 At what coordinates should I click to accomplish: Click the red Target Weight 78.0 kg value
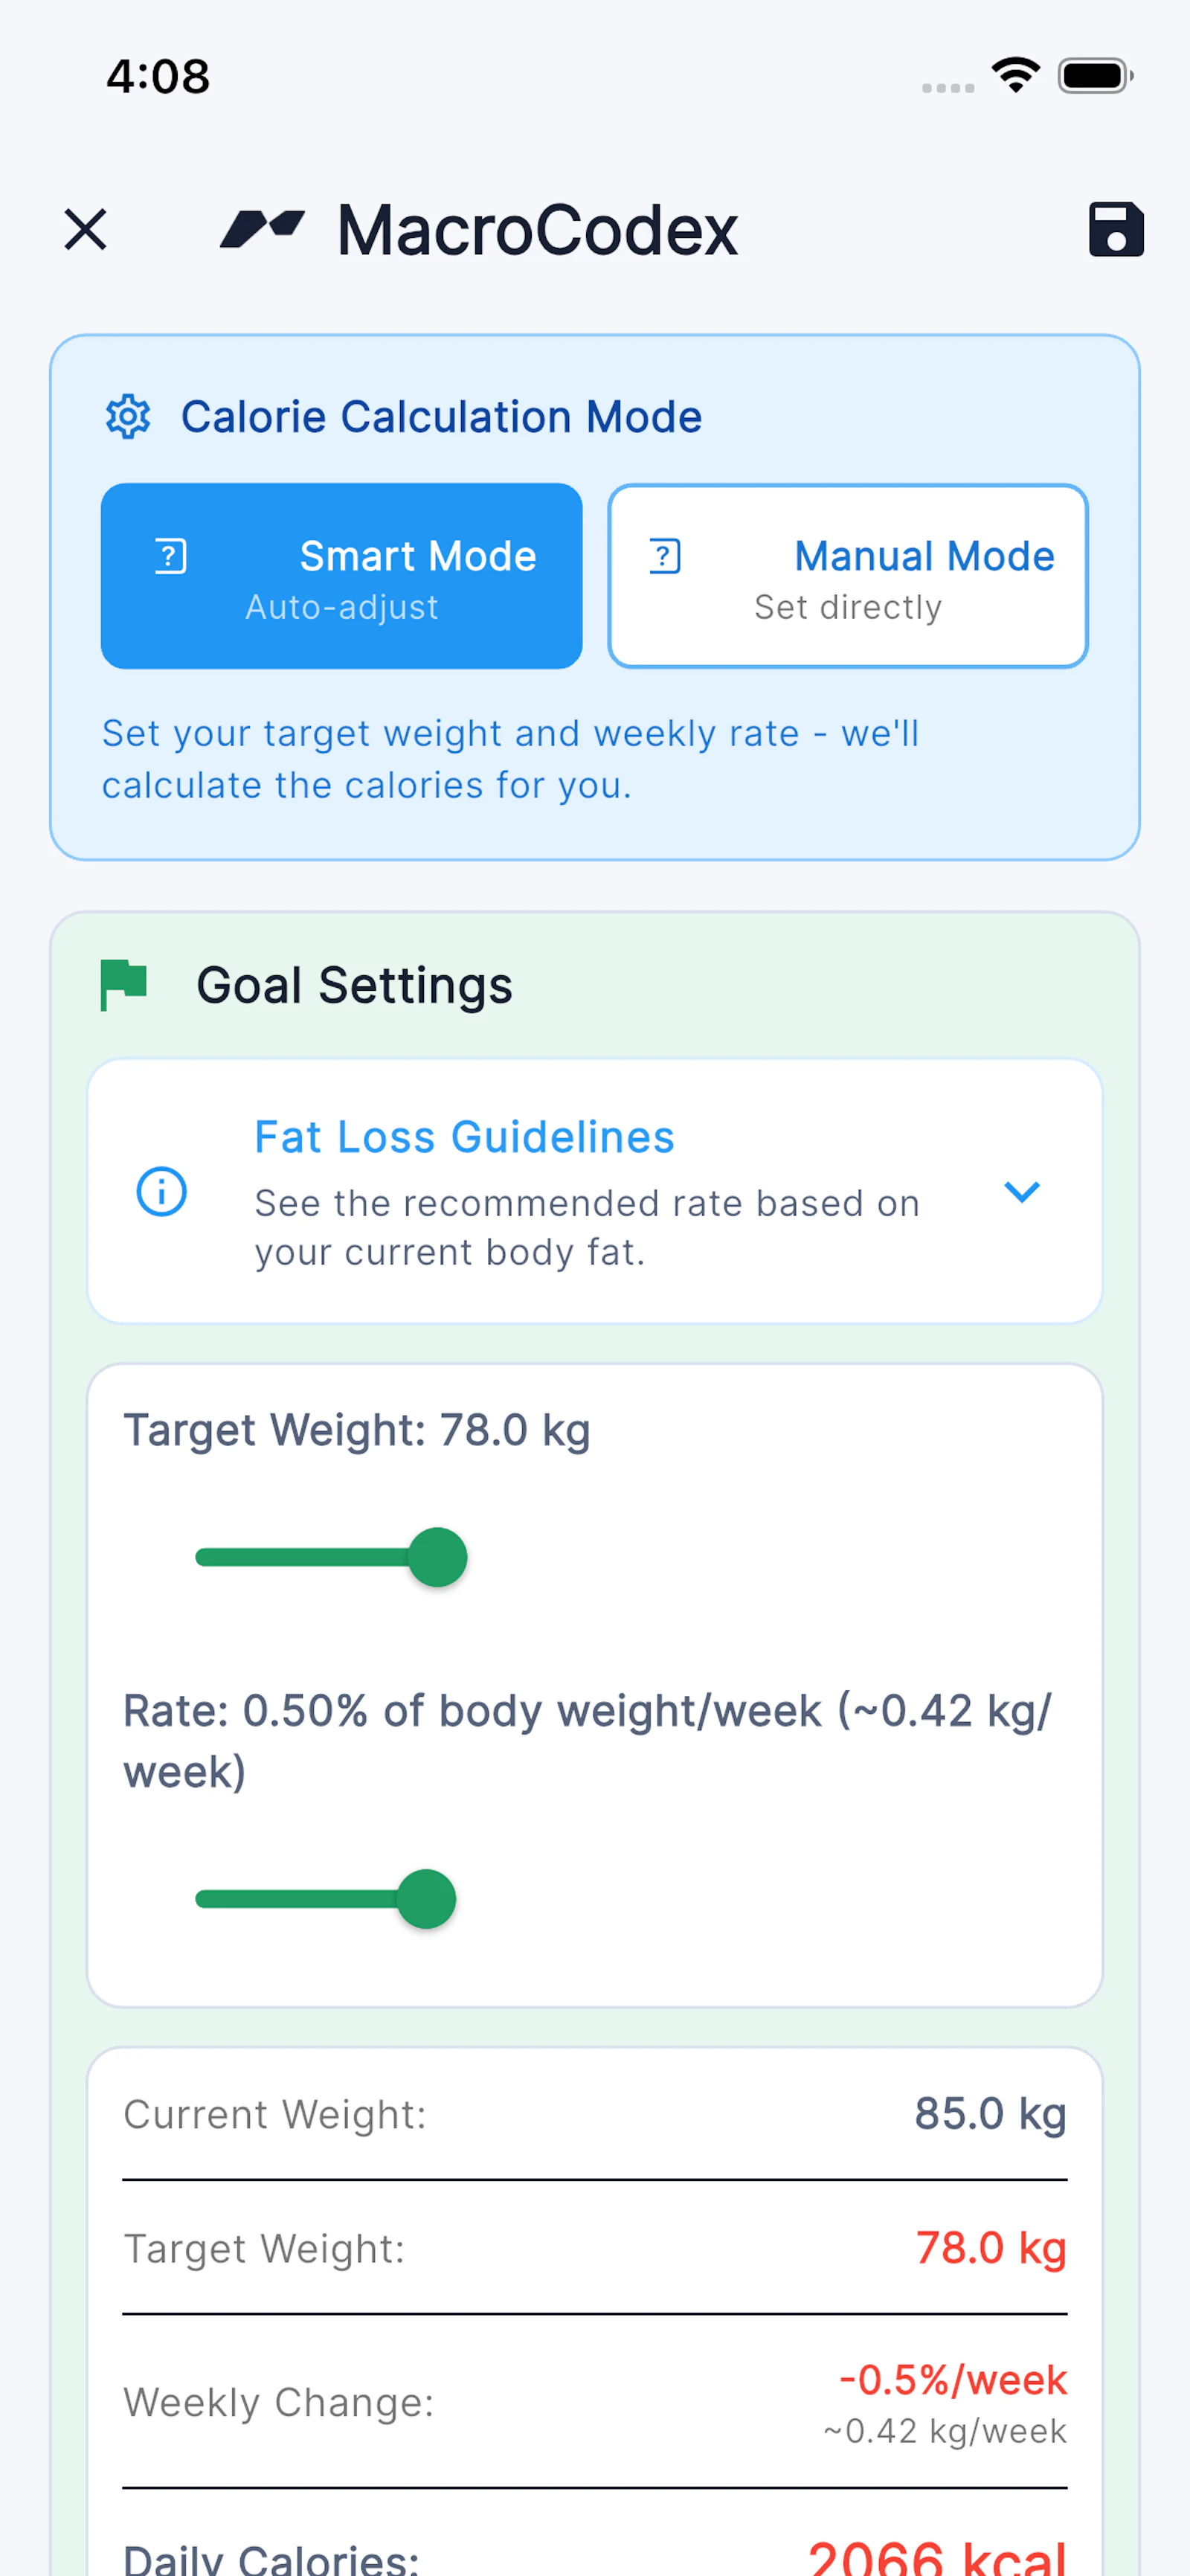point(991,2248)
